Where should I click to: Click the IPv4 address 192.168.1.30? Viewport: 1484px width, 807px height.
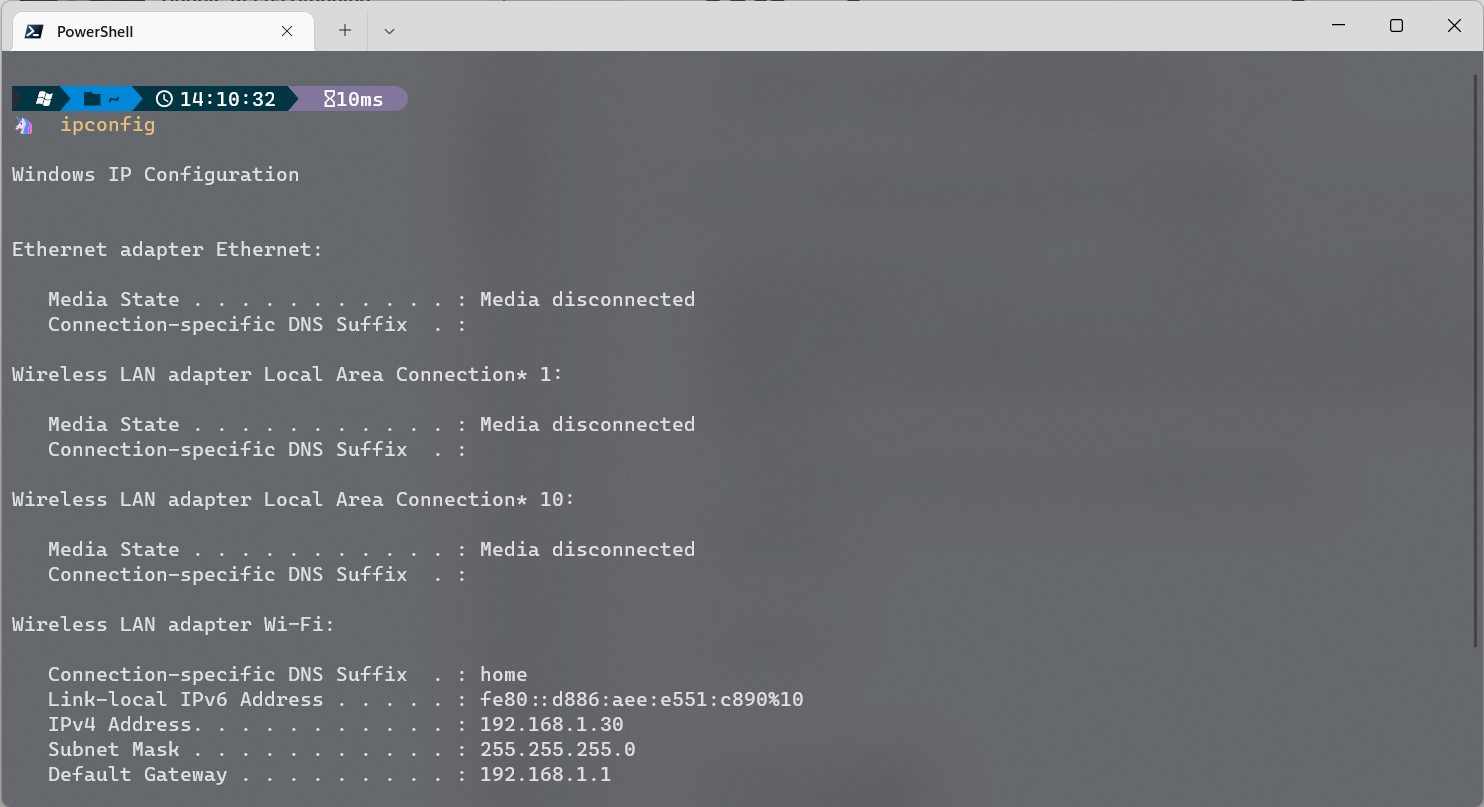coord(551,724)
